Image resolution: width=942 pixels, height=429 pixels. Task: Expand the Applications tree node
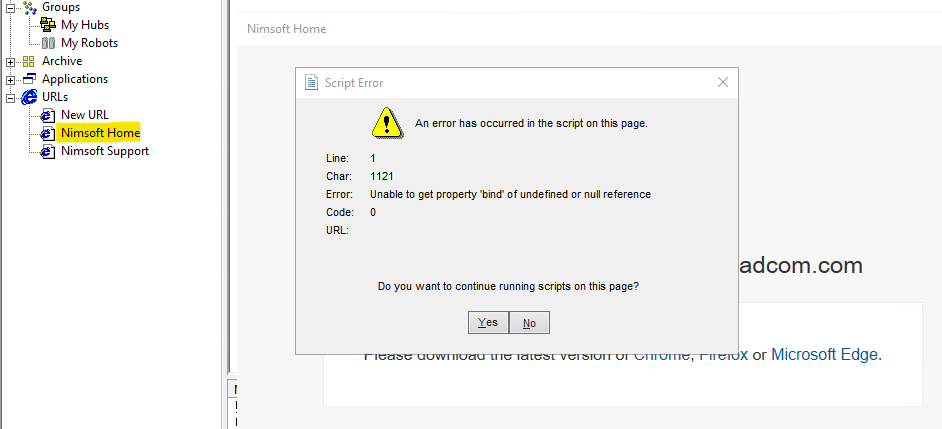tap(10, 80)
